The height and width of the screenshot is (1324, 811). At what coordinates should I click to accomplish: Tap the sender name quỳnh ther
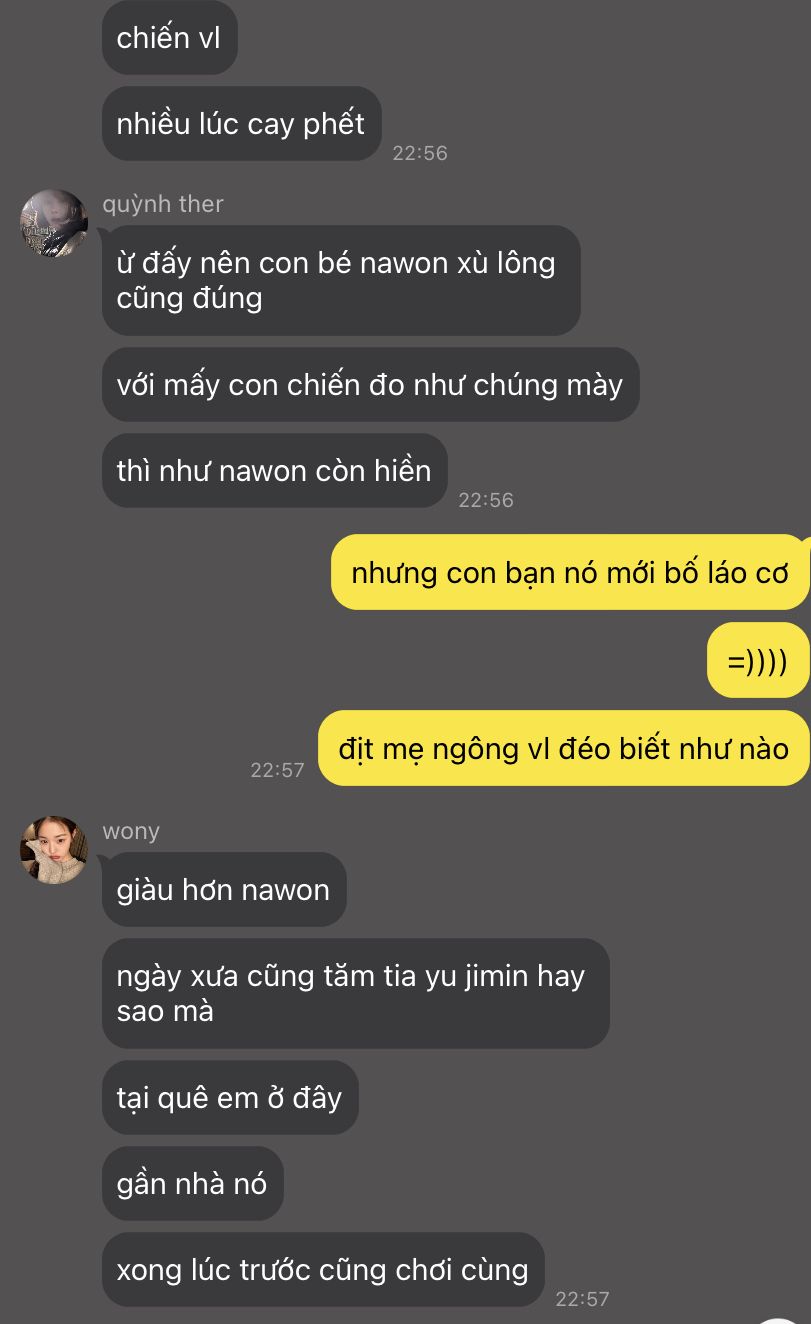pyautogui.click(x=163, y=204)
